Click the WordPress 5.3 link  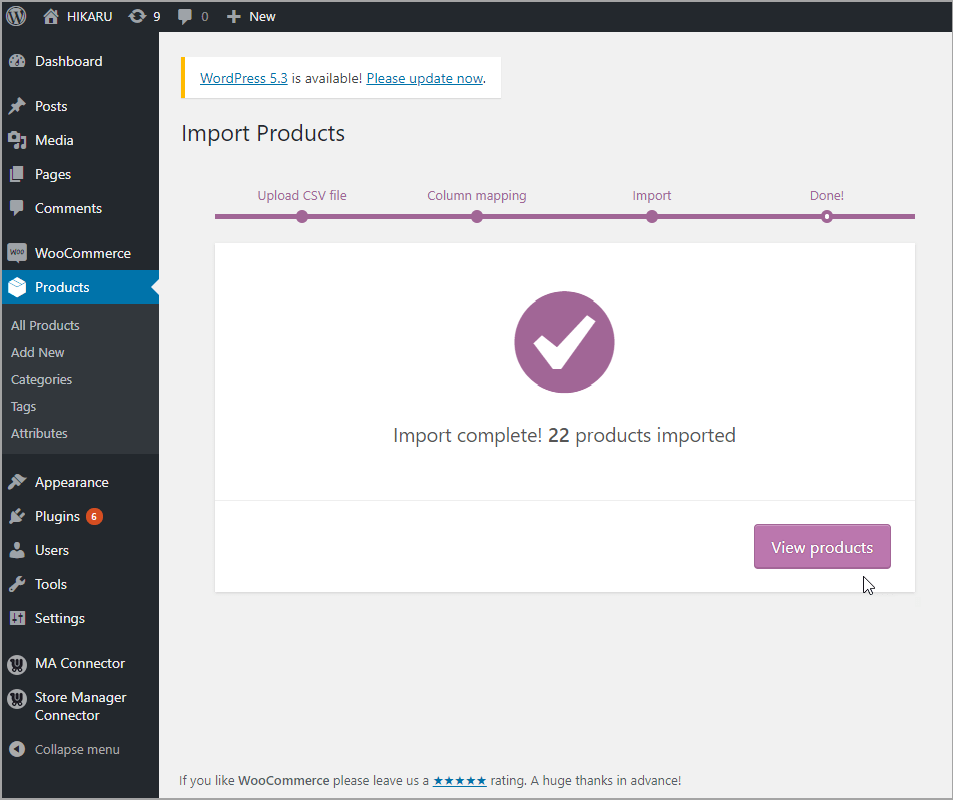pos(244,78)
